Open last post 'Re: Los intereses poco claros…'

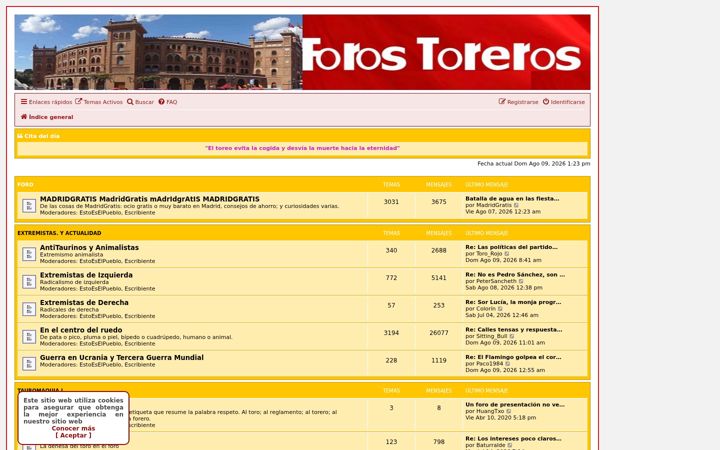point(513,439)
